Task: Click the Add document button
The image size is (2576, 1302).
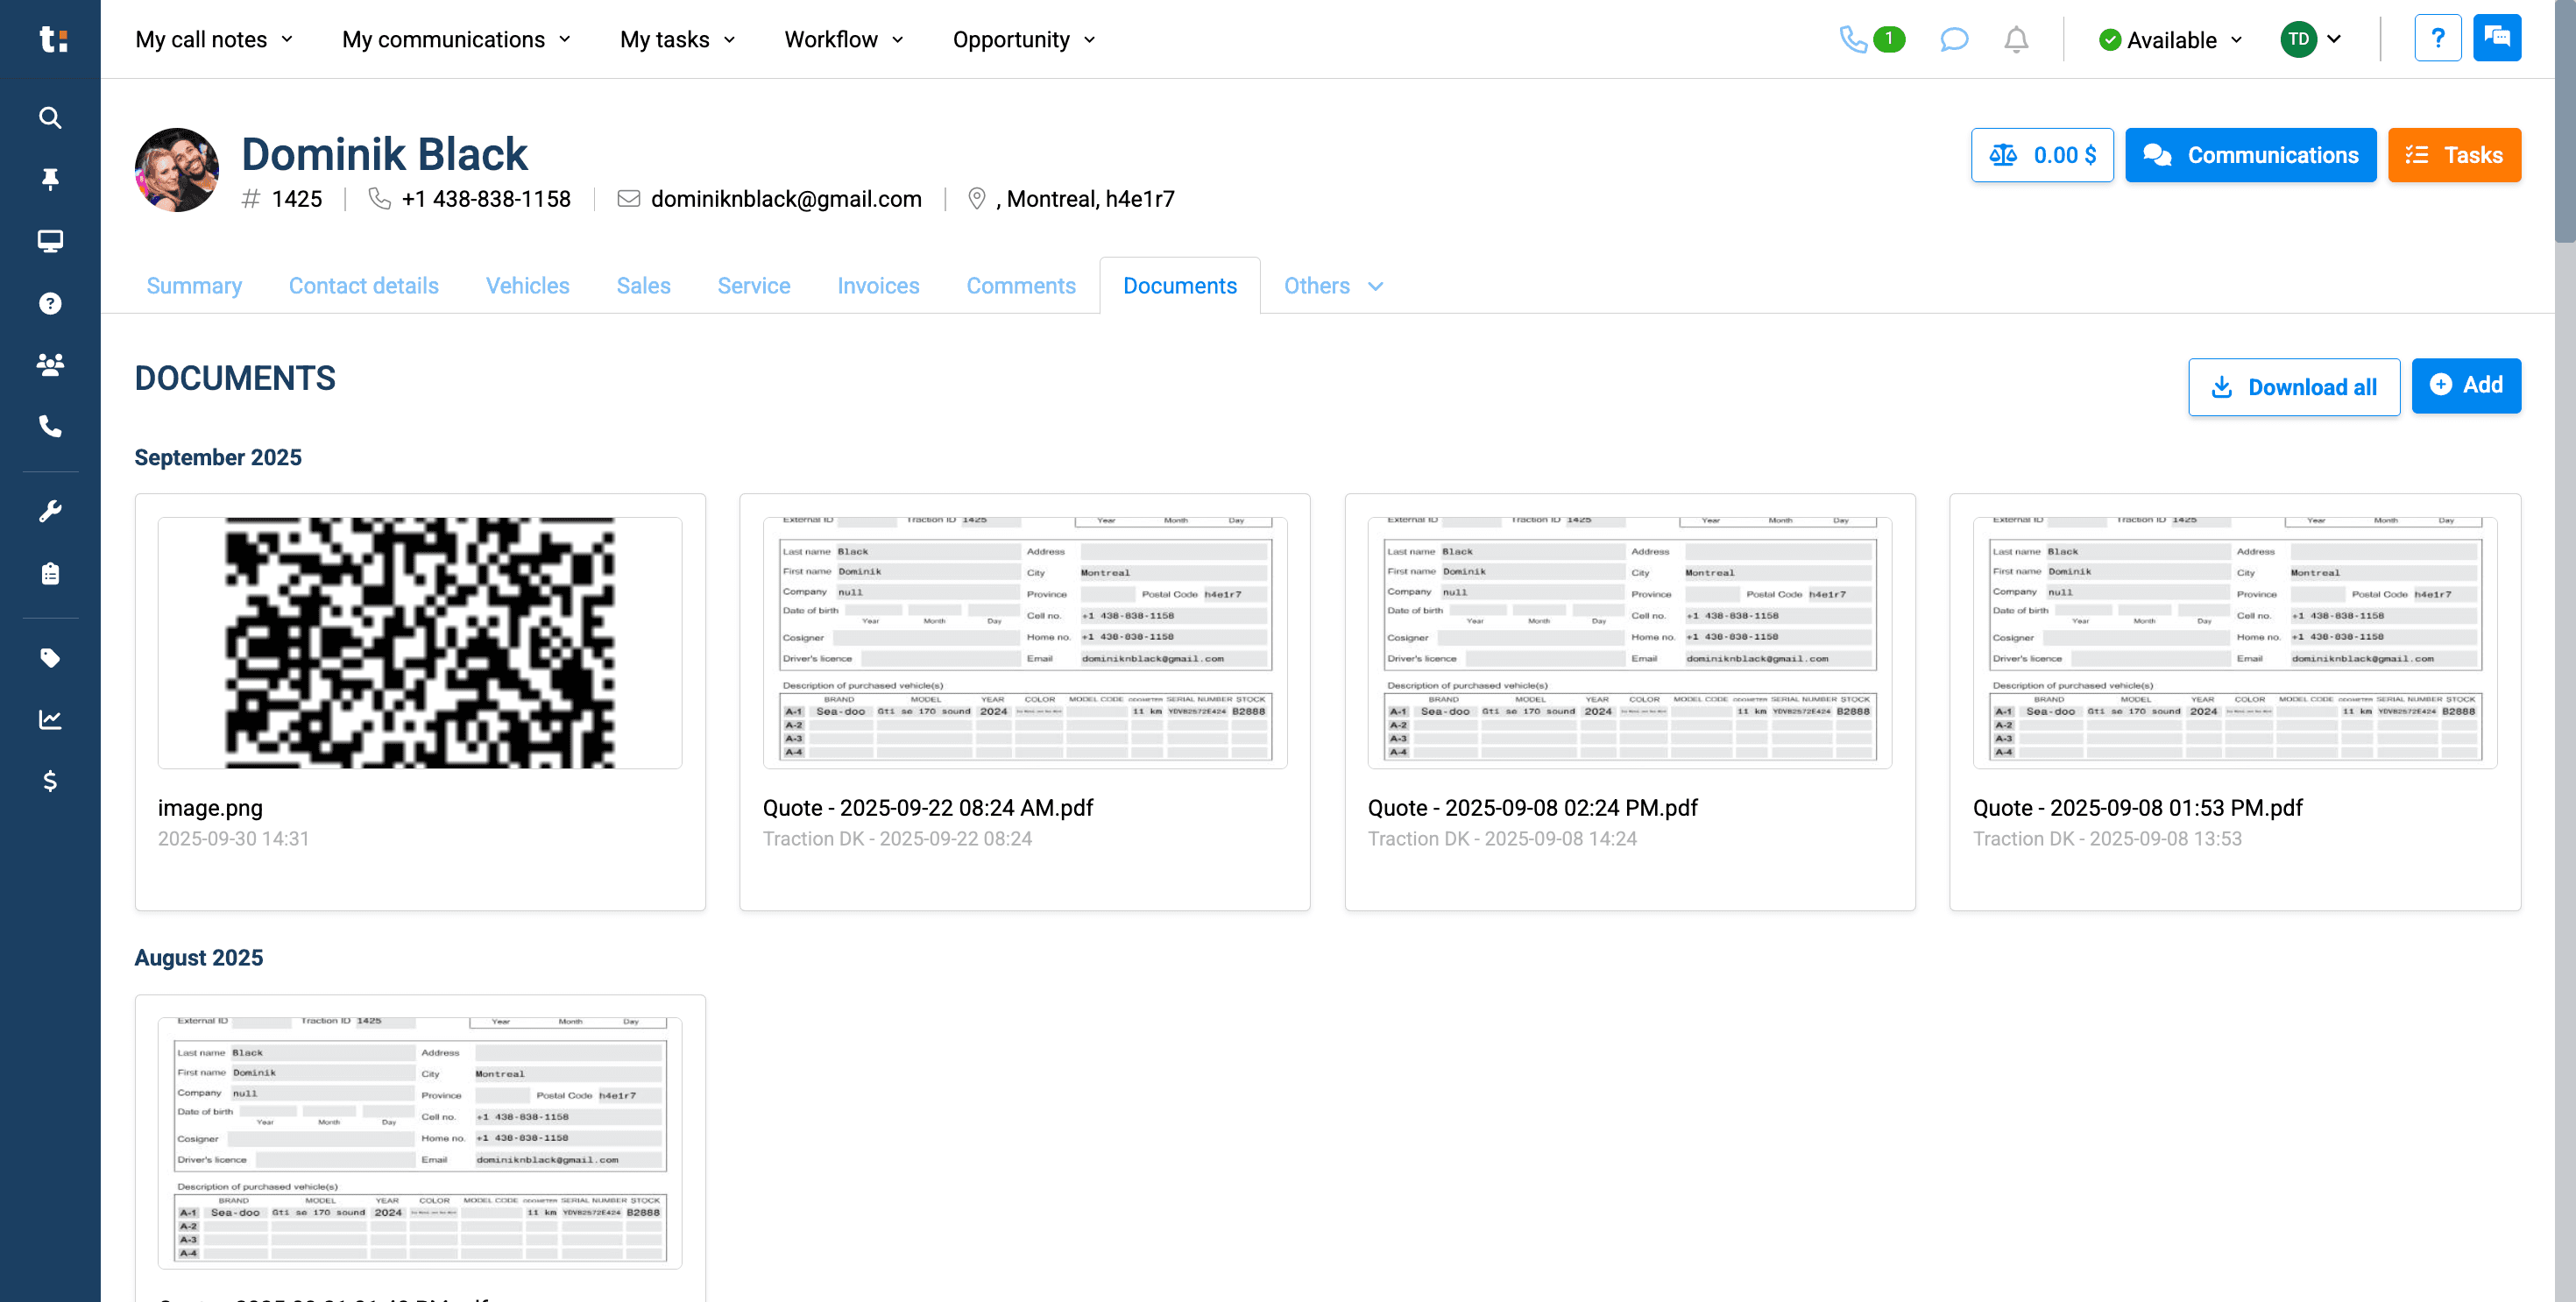Action: (x=2466, y=385)
